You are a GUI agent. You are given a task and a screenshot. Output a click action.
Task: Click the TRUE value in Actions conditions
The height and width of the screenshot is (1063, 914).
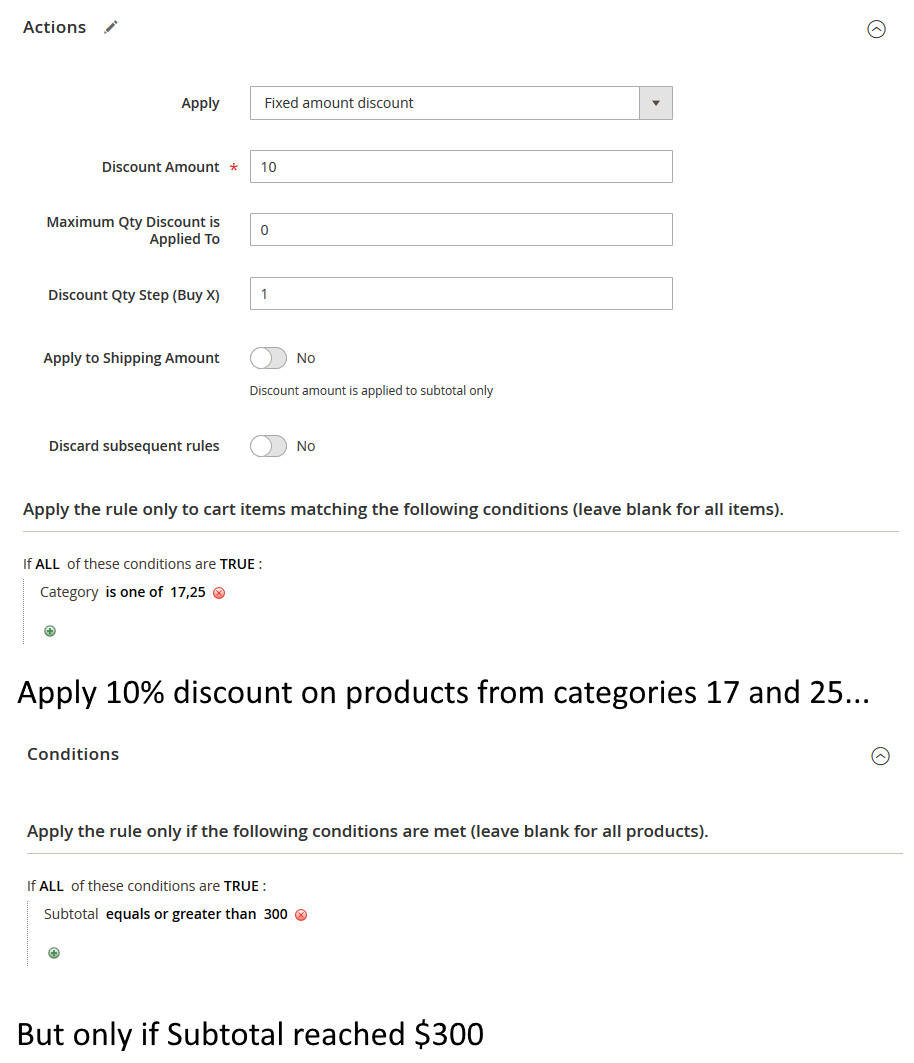[238, 564]
